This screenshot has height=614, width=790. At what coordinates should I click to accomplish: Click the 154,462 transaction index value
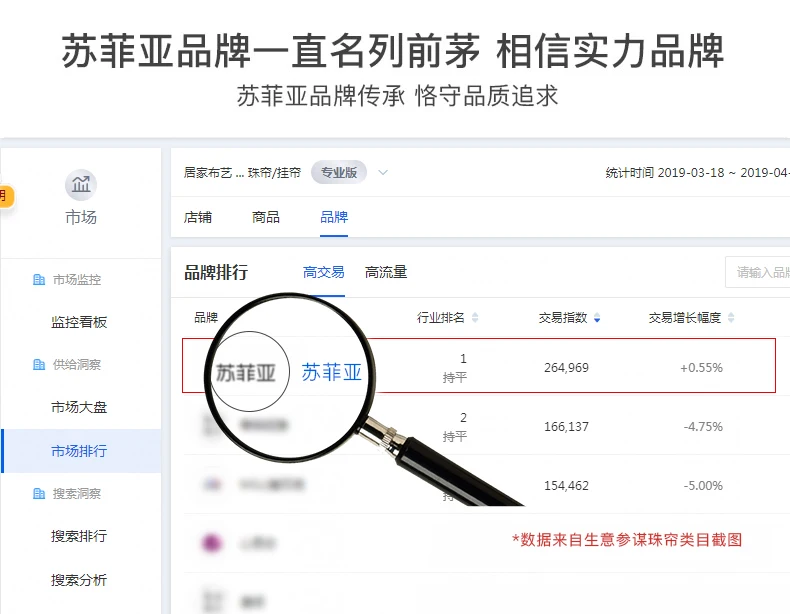(x=566, y=486)
